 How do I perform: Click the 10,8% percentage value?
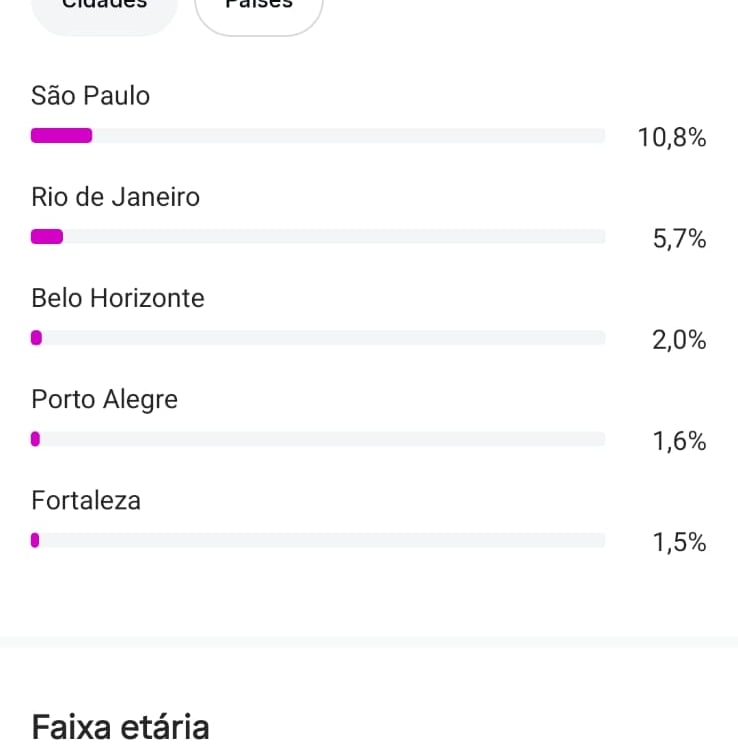(672, 138)
